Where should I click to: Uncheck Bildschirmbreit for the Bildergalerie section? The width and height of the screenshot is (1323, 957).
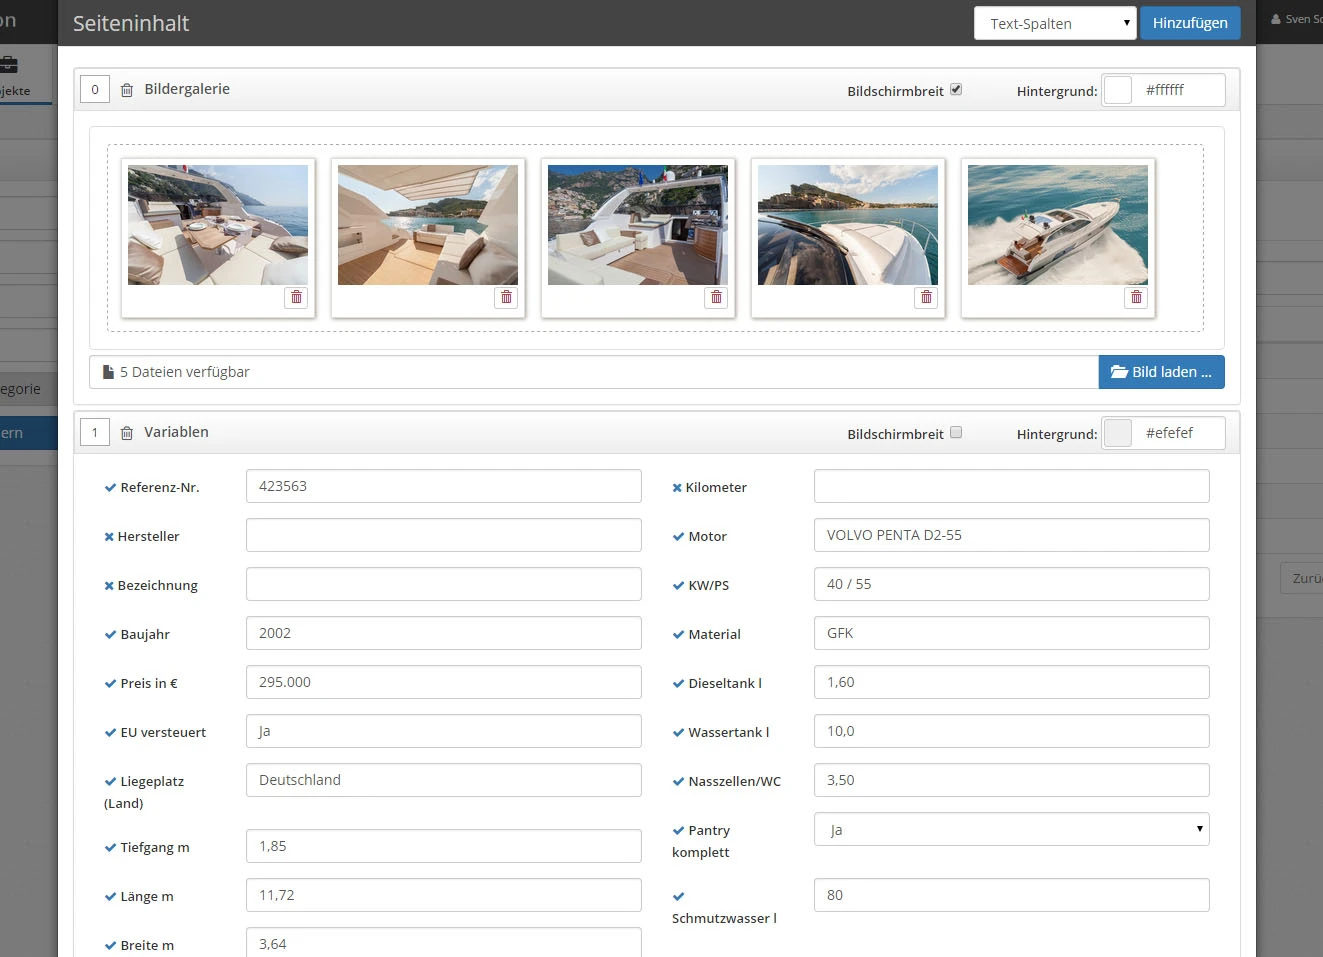click(x=956, y=89)
